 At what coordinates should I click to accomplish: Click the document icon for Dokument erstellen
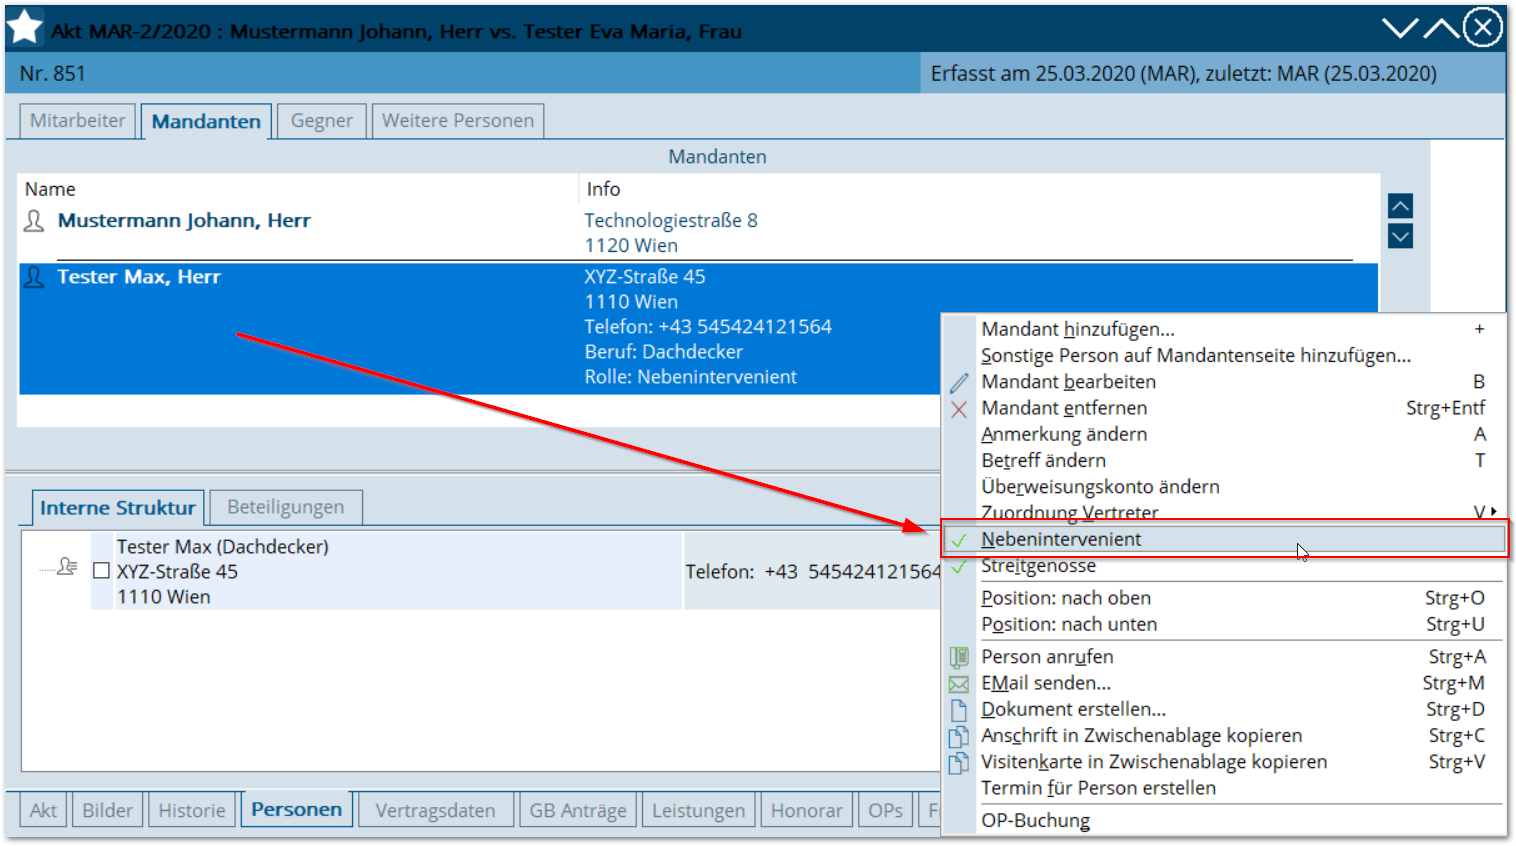959,710
